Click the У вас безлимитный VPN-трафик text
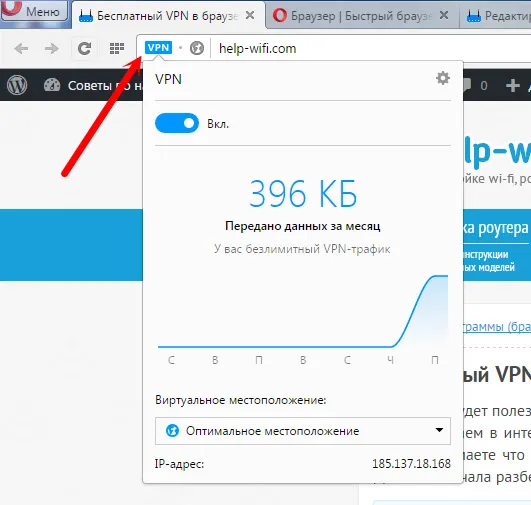This screenshot has height=505, width=531. [302, 249]
